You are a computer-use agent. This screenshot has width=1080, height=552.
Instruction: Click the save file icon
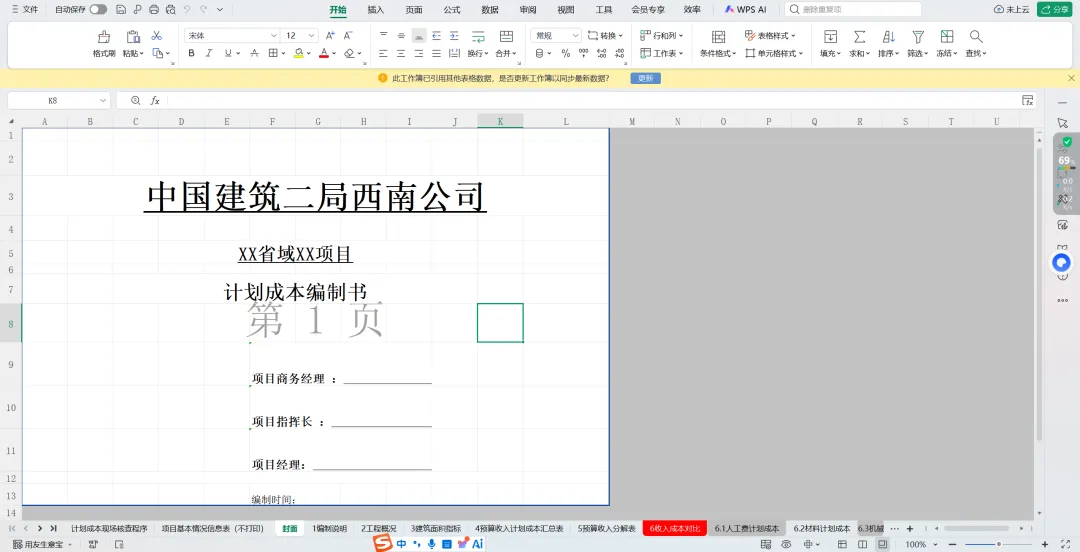point(121,10)
